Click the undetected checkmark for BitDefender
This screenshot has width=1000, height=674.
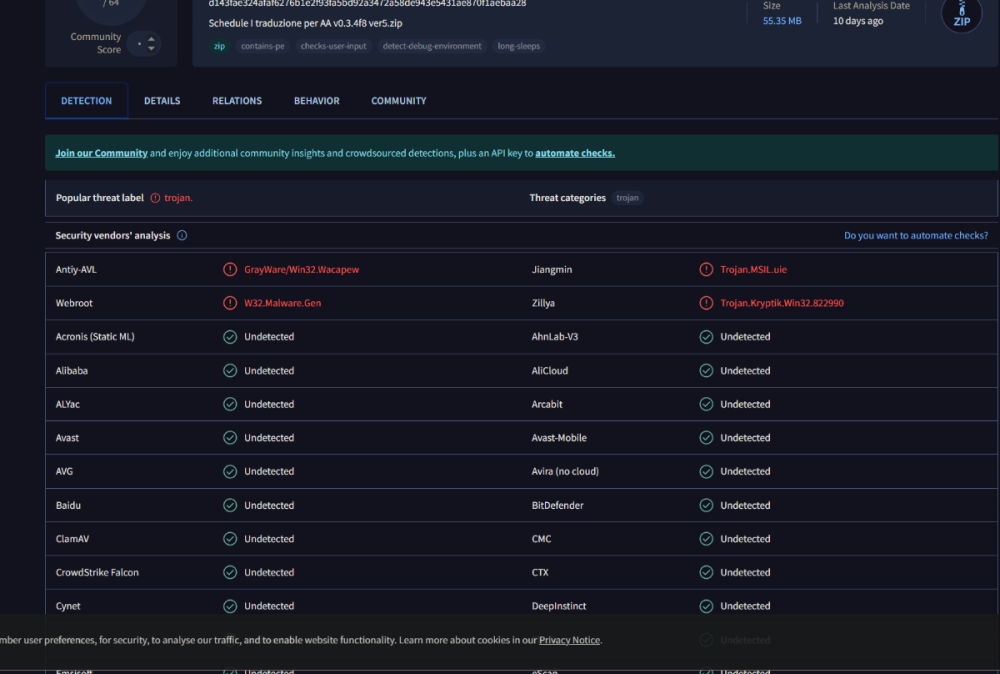706,506
